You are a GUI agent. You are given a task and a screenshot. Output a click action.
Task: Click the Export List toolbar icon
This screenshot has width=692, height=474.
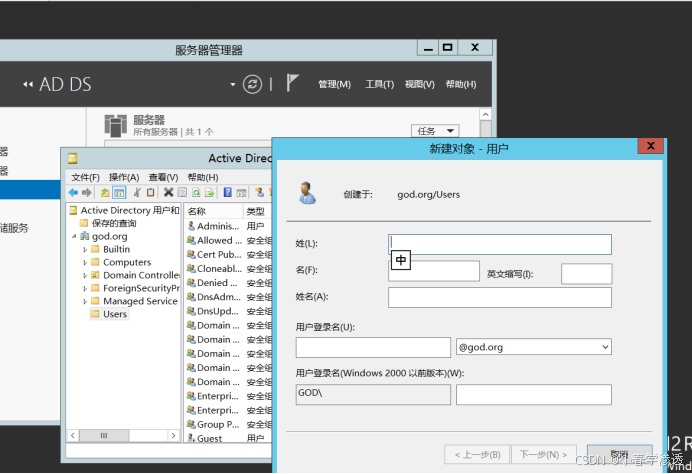point(210,192)
